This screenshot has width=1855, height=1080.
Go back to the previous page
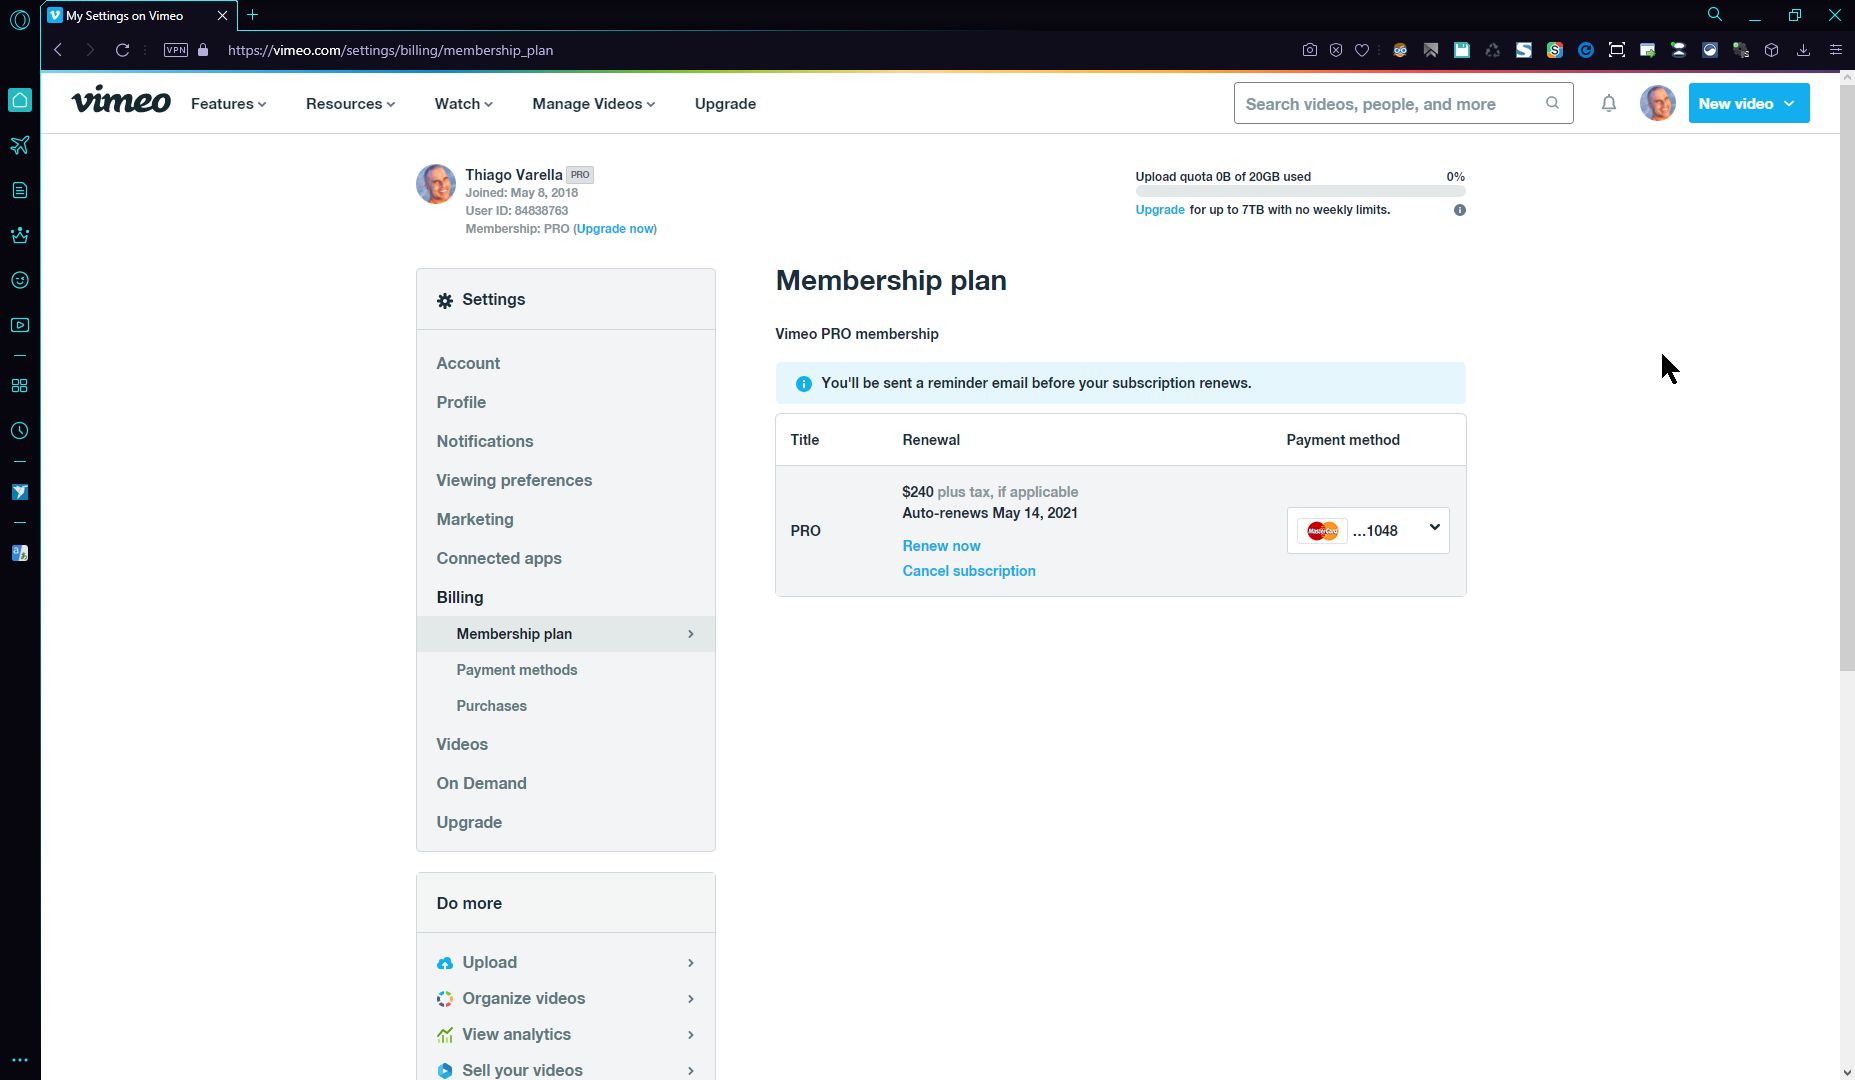[58, 50]
